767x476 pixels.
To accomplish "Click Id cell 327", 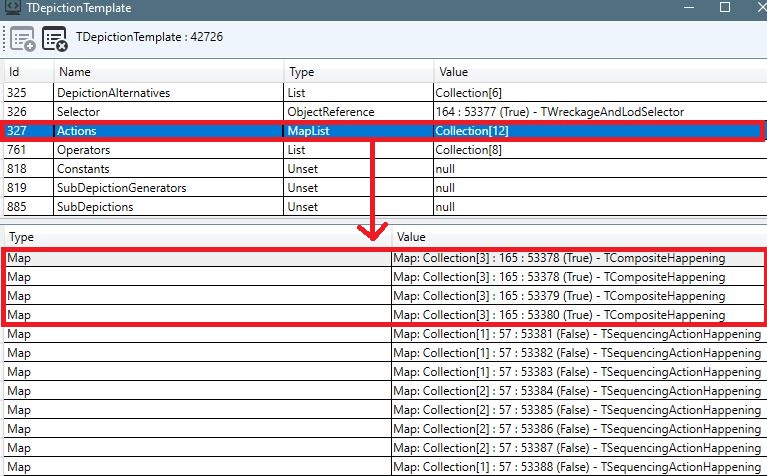I will [x=28, y=131].
